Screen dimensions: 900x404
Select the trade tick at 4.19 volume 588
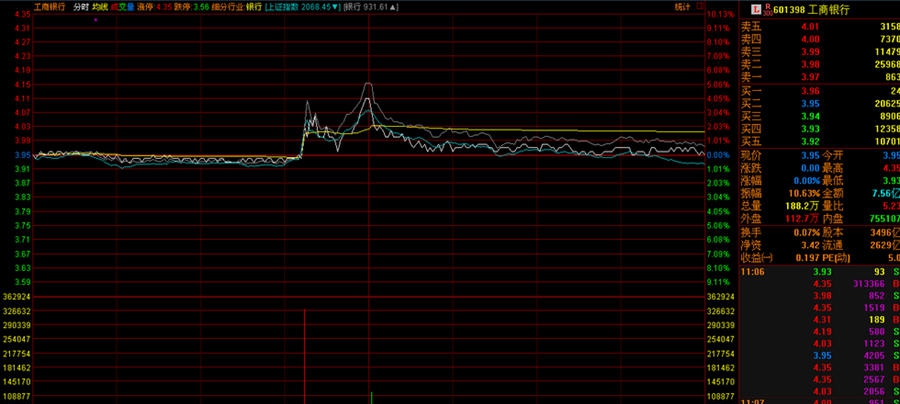click(x=820, y=331)
